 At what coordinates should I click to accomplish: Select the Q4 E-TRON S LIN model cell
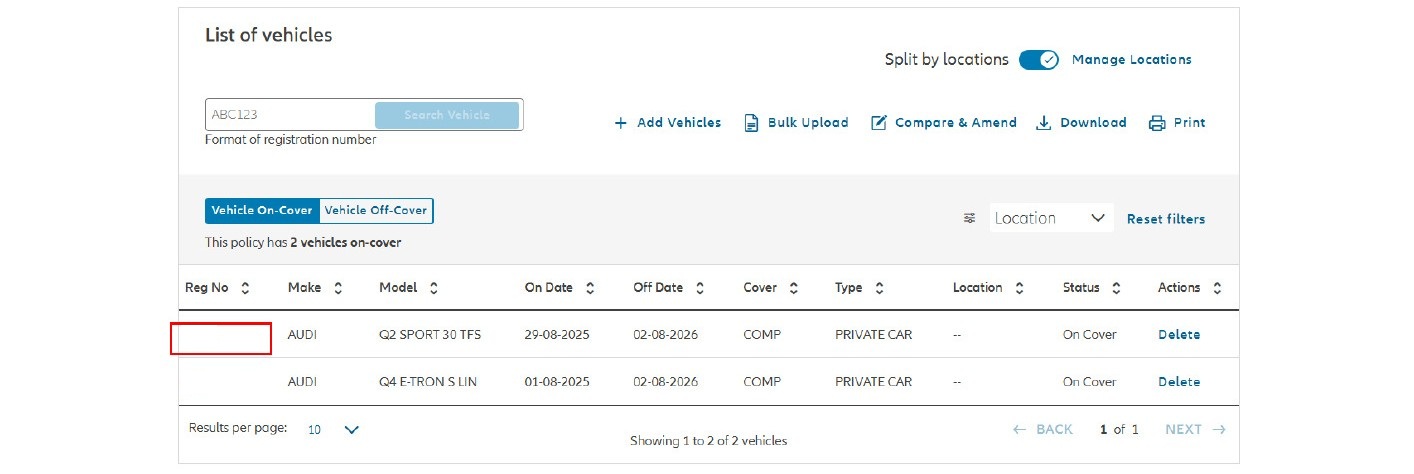(x=428, y=382)
